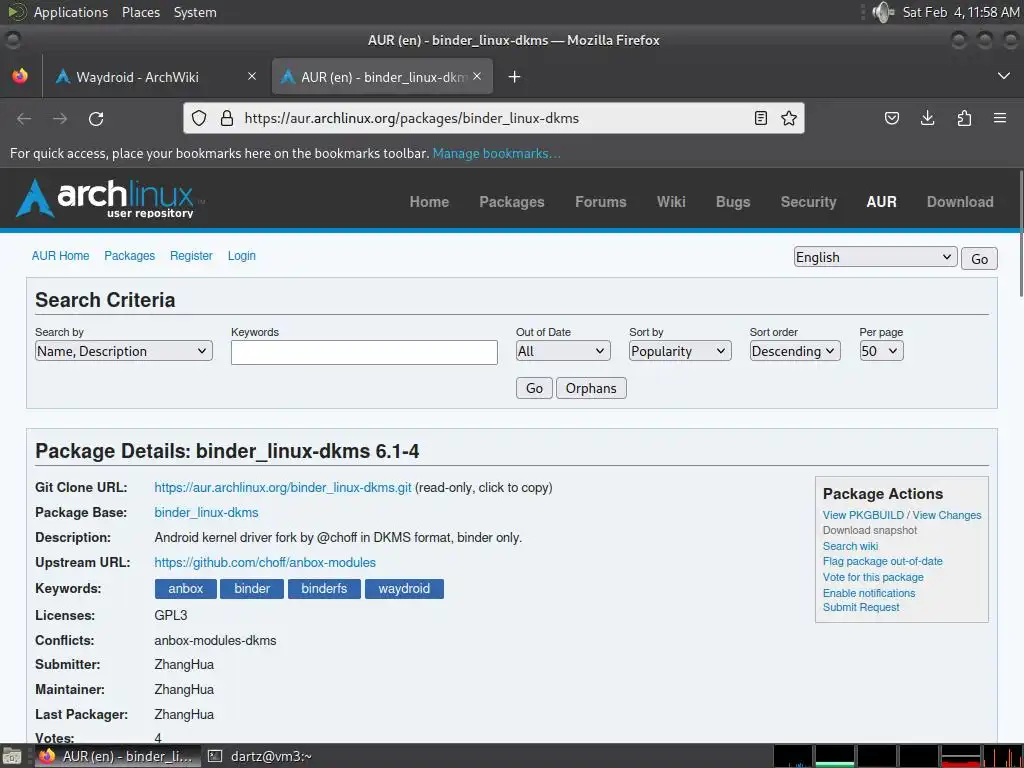Open Bugs in Arch navigation bar
This screenshot has height=768, width=1024.
tap(733, 202)
